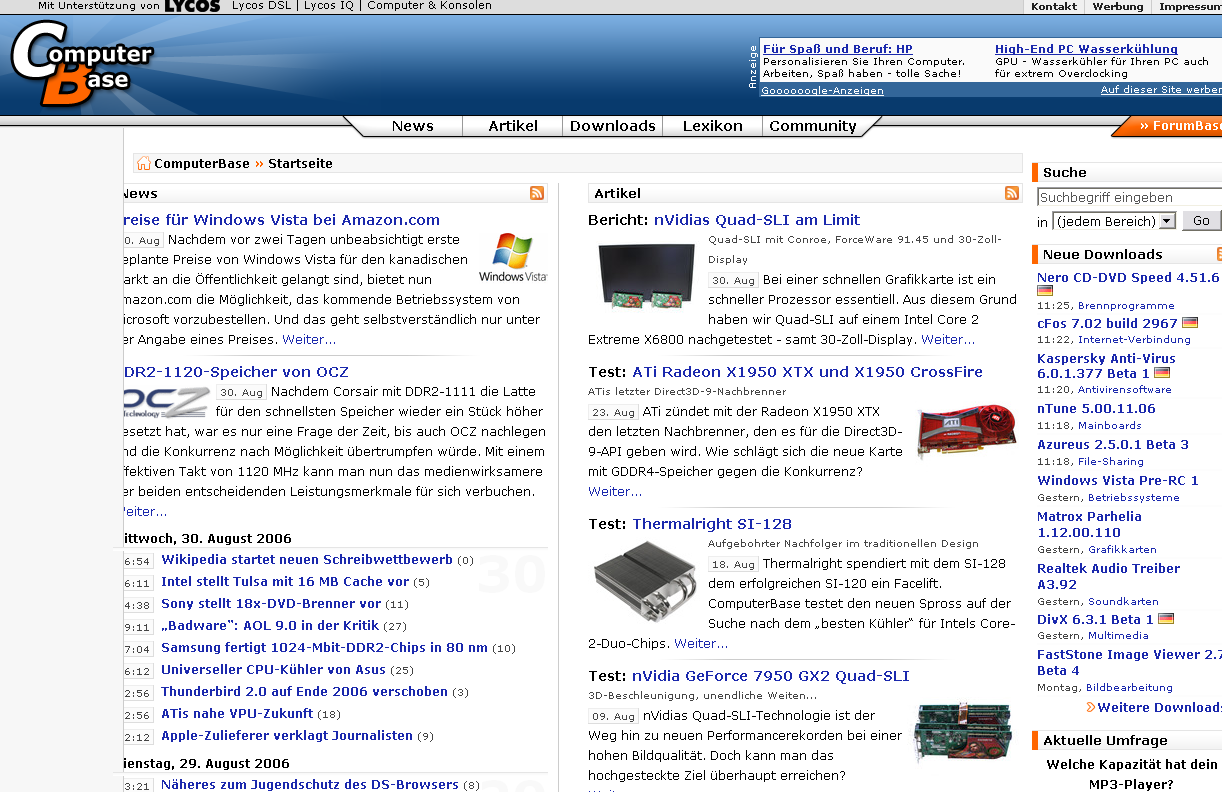Open the DDR2-1120-Speicher von OCZ headline
This screenshot has width=1222, height=792.
coord(236,372)
